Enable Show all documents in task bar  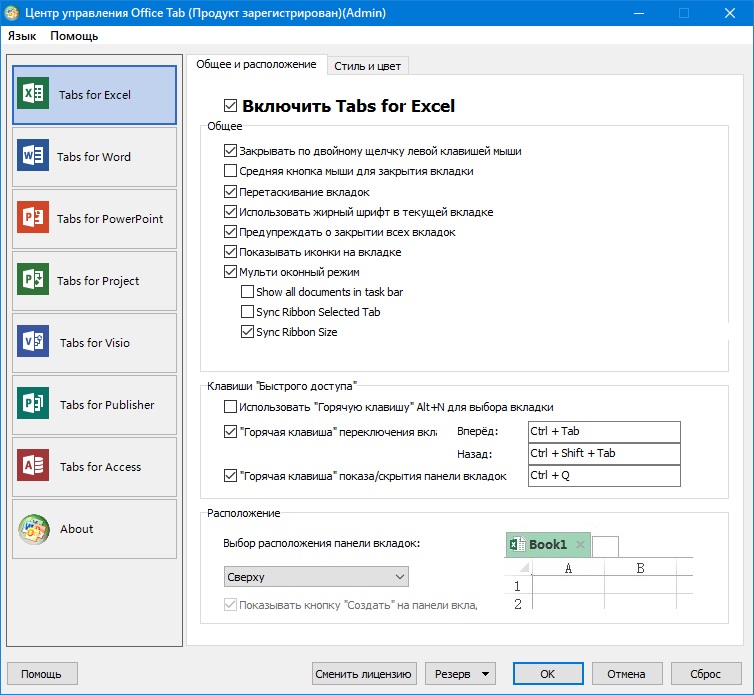click(247, 292)
